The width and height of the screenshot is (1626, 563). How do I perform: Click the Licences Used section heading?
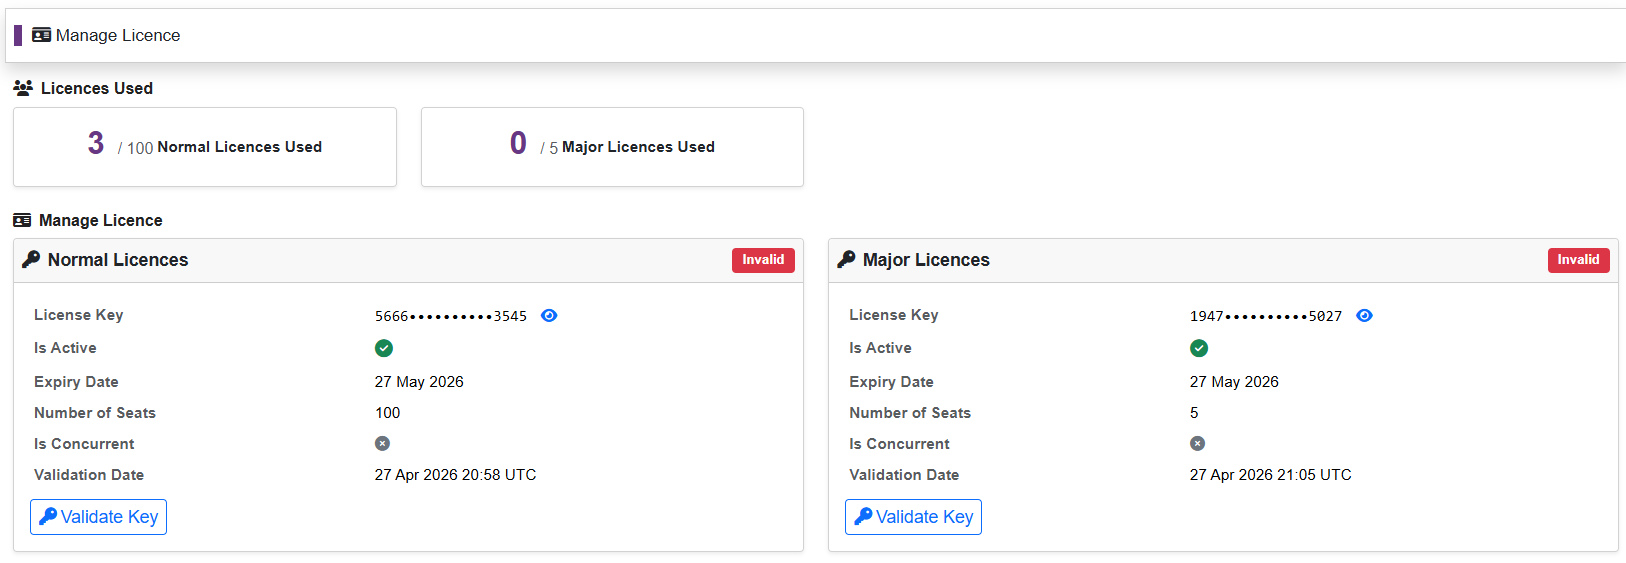click(97, 88)
